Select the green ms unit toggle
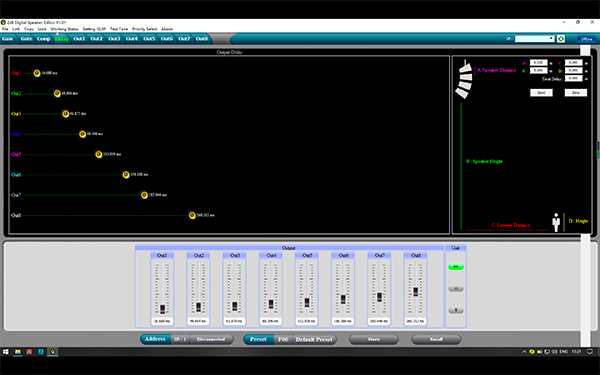The height and width of the screenshot is (375, 600). click(456, 267)
